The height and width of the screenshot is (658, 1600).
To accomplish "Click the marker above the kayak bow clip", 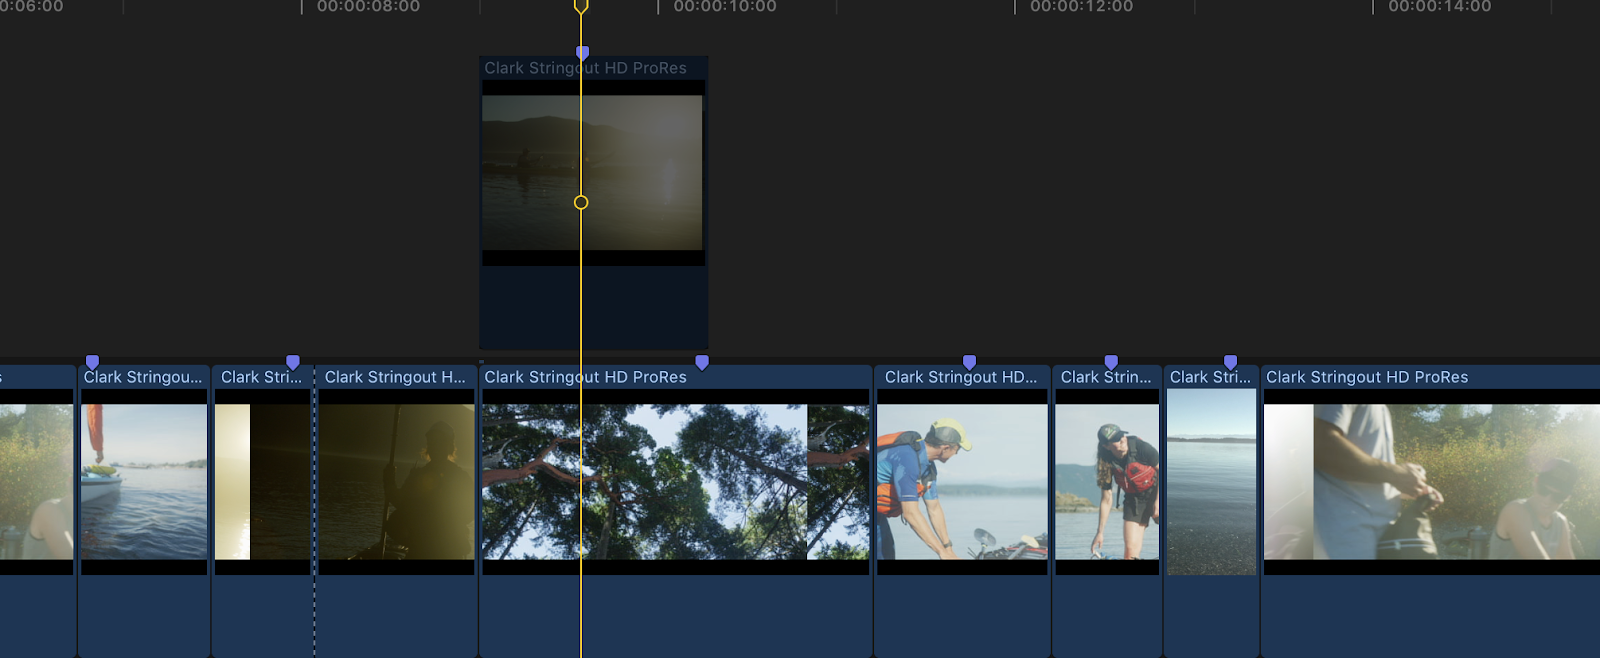I will click(x=92, y=361).
